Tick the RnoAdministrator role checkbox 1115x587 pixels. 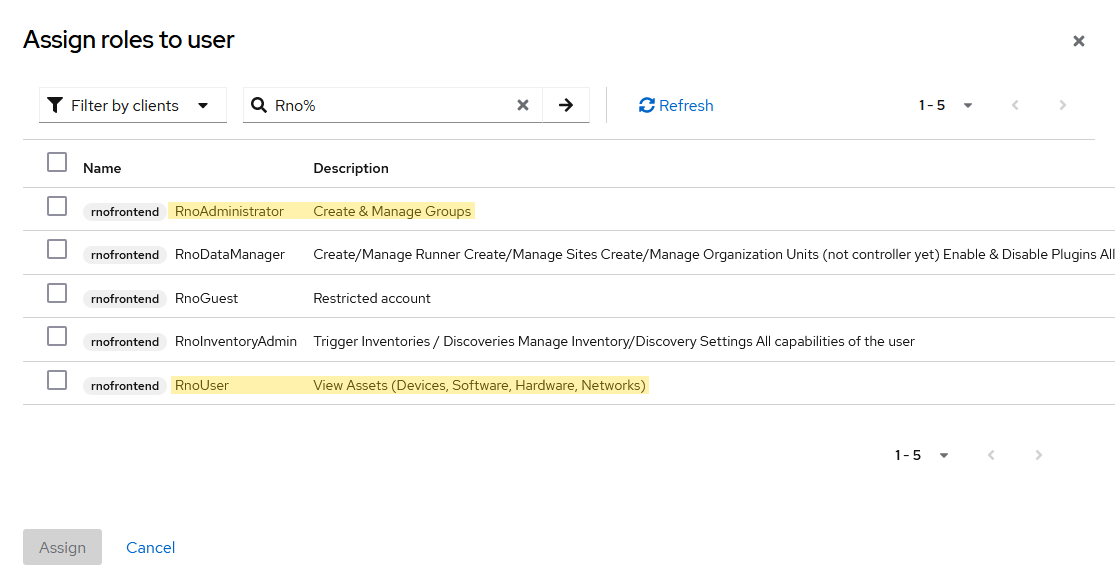pos(57,207)
